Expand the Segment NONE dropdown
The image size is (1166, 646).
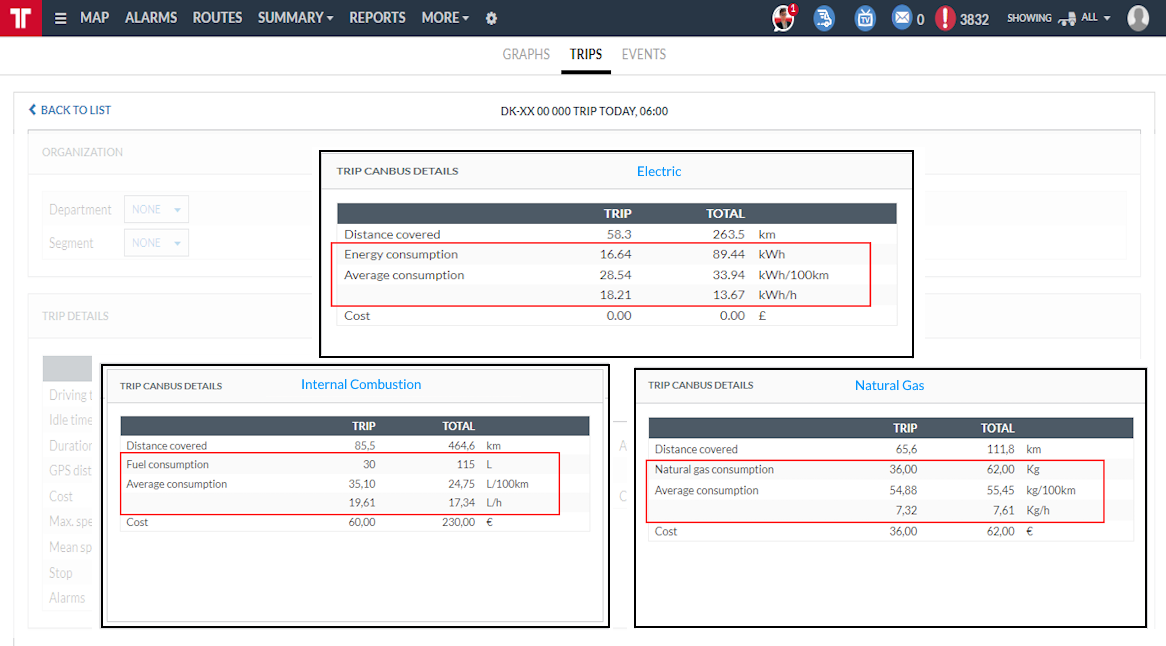156,243
